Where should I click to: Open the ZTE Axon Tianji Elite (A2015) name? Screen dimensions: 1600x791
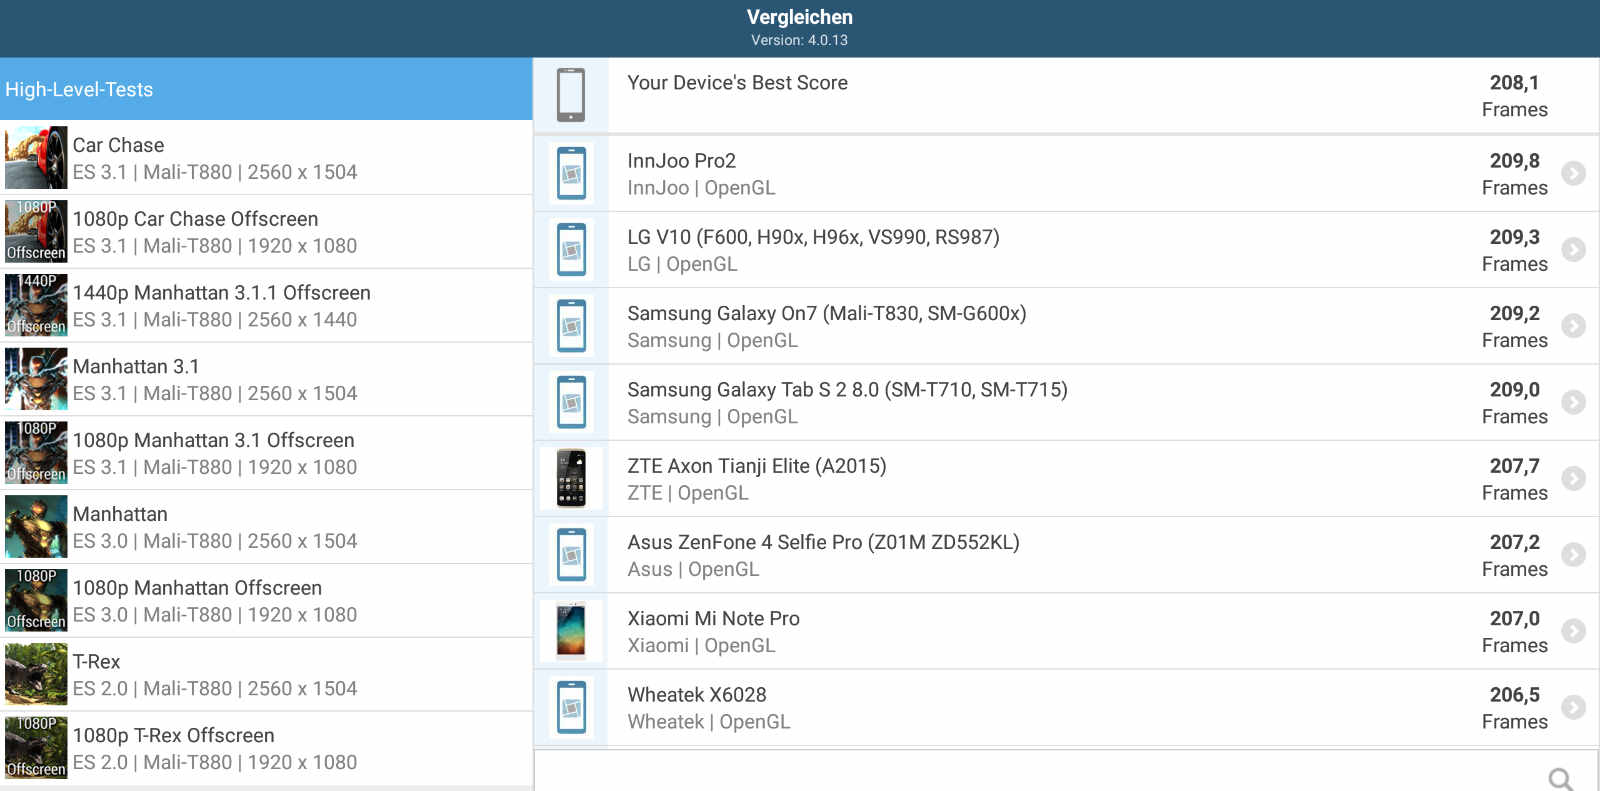[756, 466]
